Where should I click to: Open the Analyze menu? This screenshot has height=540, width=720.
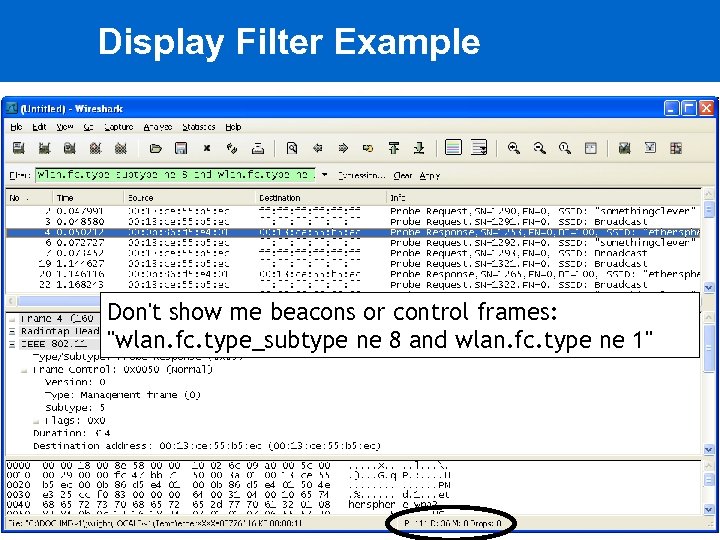(x=158, y=127)
